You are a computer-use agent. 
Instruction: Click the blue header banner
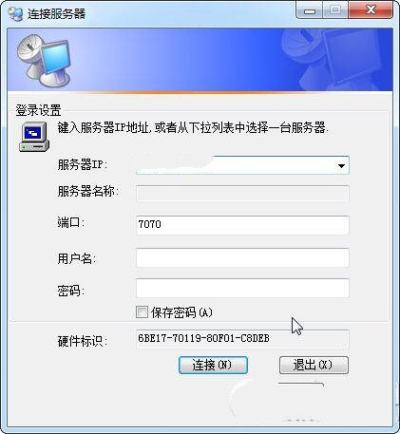point(200,60)
